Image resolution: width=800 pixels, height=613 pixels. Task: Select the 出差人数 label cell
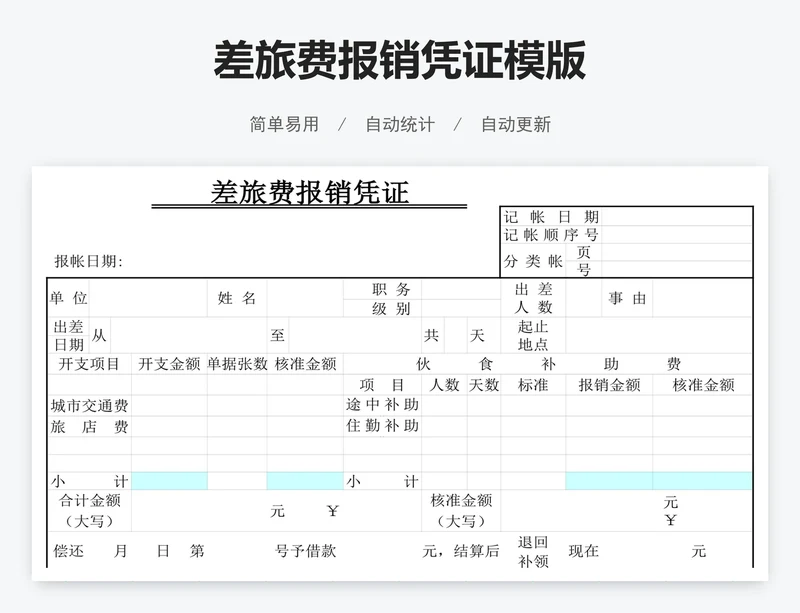(x=533, y=298)
